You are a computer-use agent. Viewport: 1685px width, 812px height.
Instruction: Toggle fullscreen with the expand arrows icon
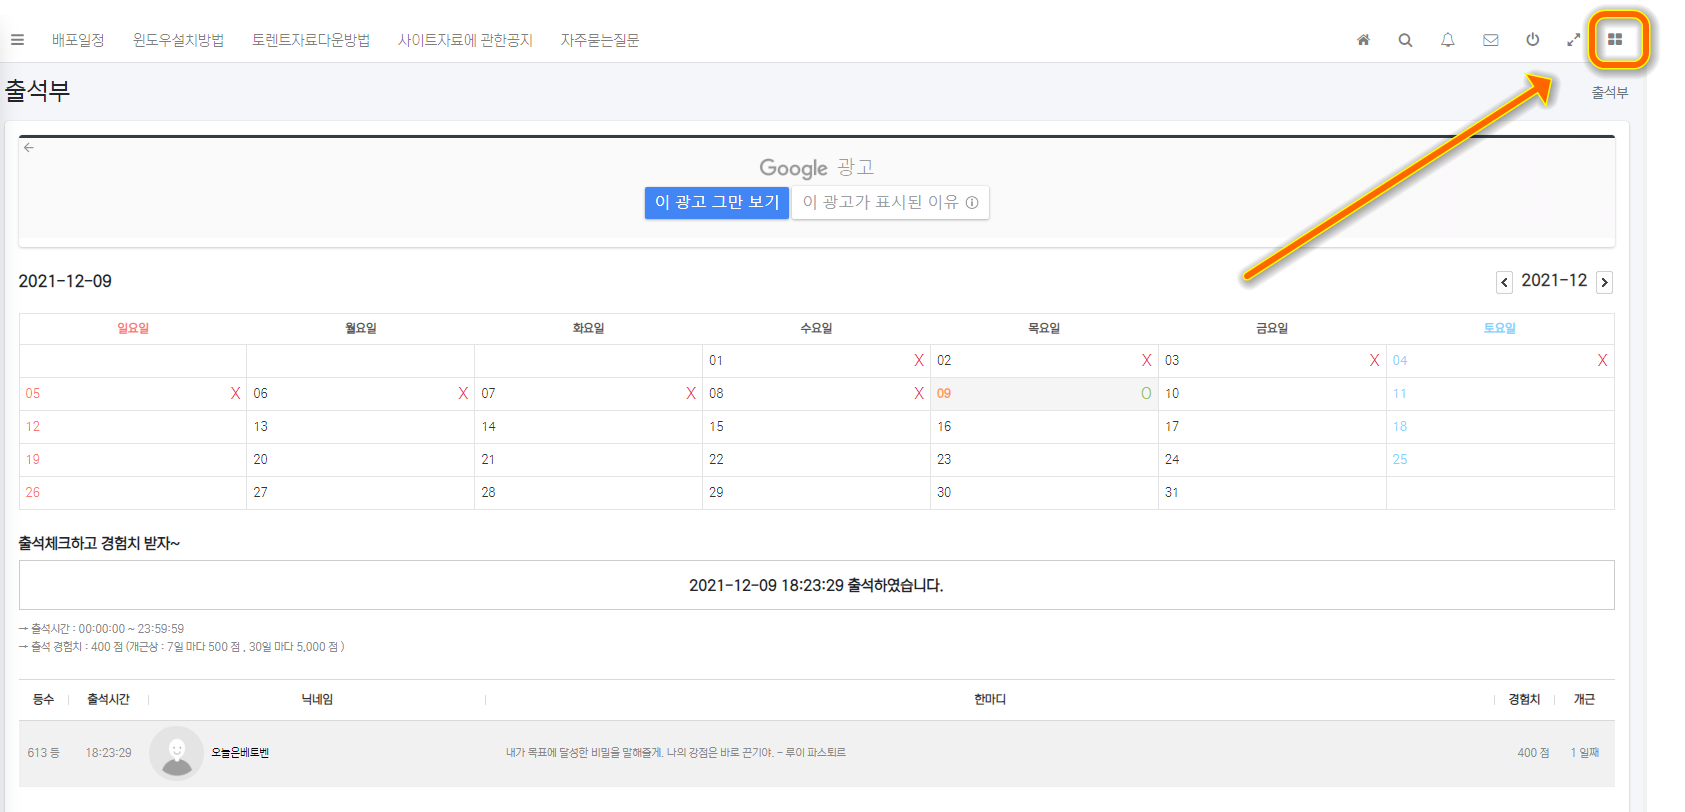[1573, 40]
